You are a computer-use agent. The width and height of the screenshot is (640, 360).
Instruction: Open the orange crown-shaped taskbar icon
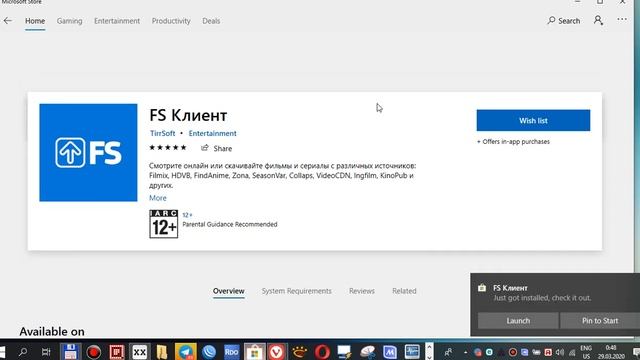click(300, 352)
